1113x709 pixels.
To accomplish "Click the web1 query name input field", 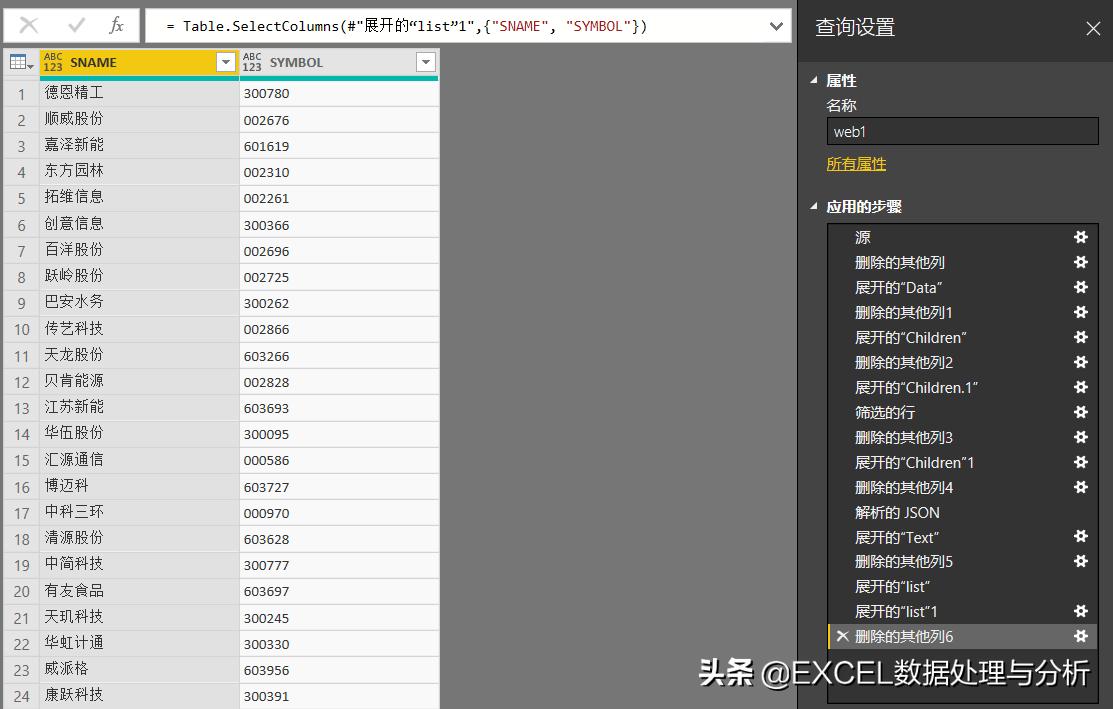I will (x=962, y=131).
